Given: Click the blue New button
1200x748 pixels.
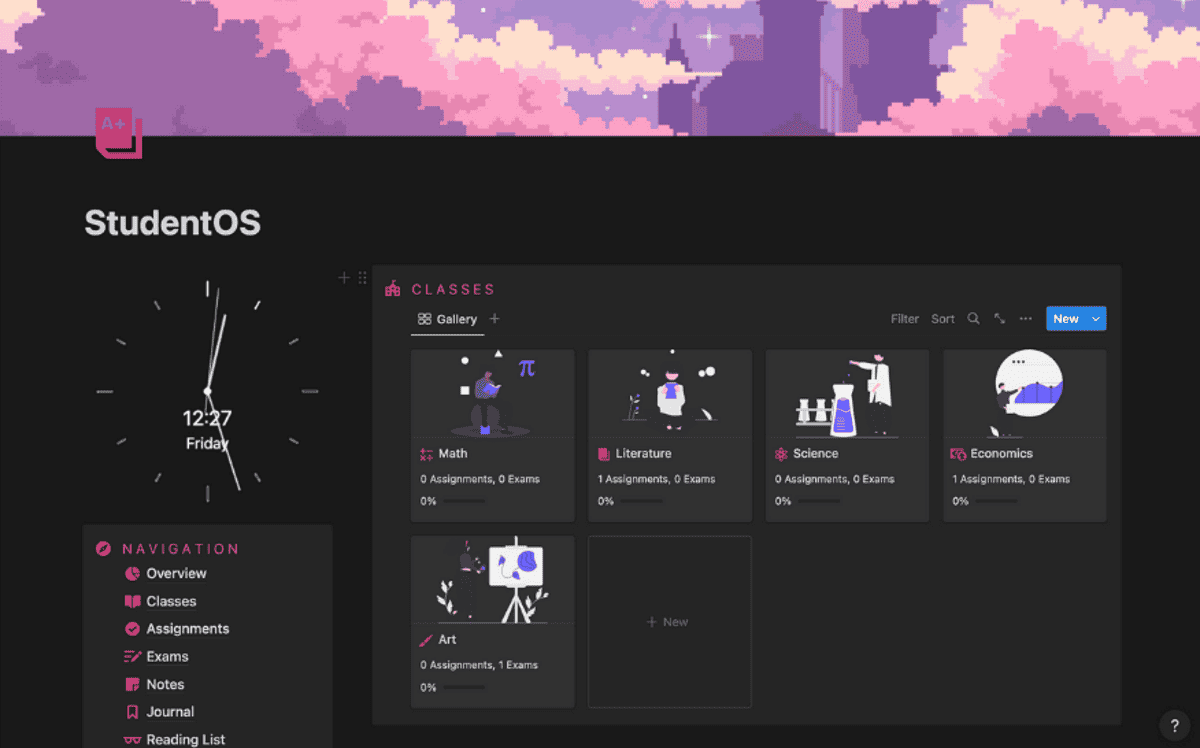Looking at the screenshot, I should pyautogui.click(x=1066, y=319).
